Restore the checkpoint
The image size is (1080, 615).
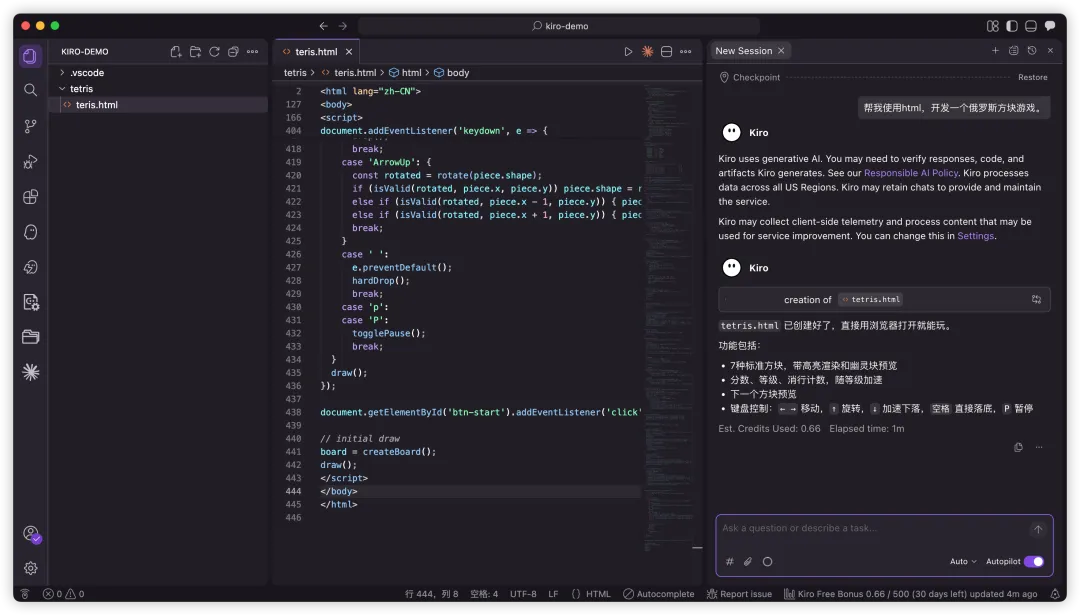point(1032,77)
